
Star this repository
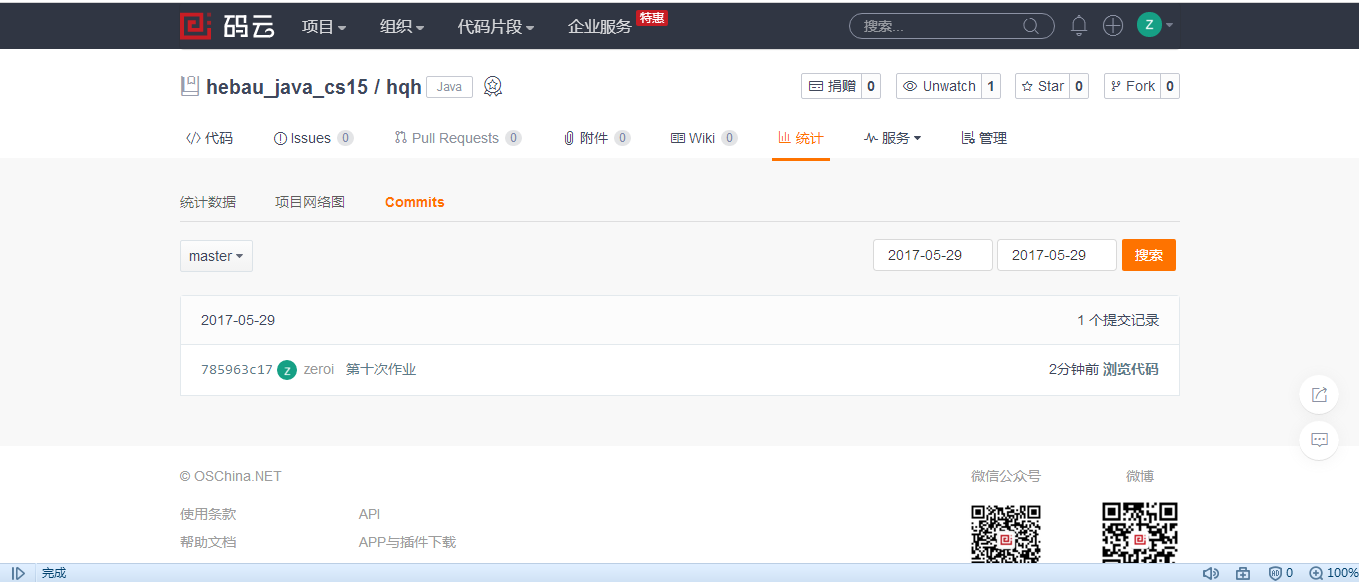(x=1042, y=86)
